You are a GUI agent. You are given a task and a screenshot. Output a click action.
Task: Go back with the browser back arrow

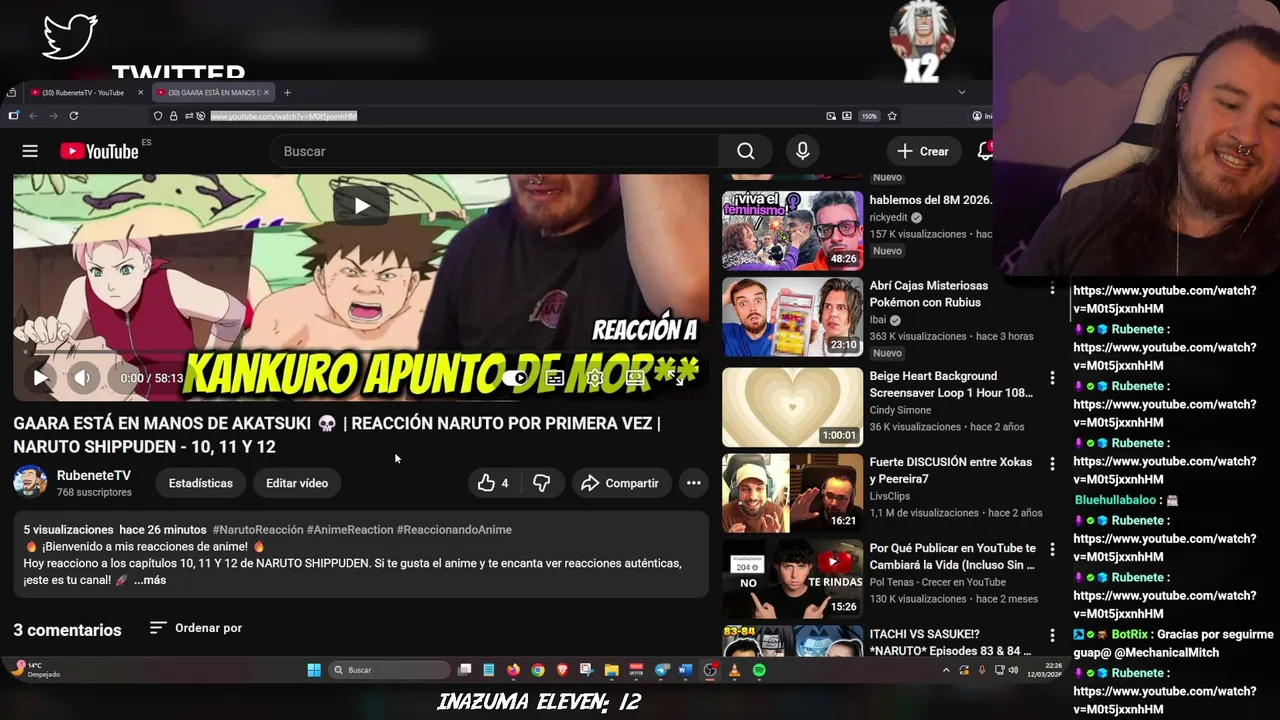point(32,116)
